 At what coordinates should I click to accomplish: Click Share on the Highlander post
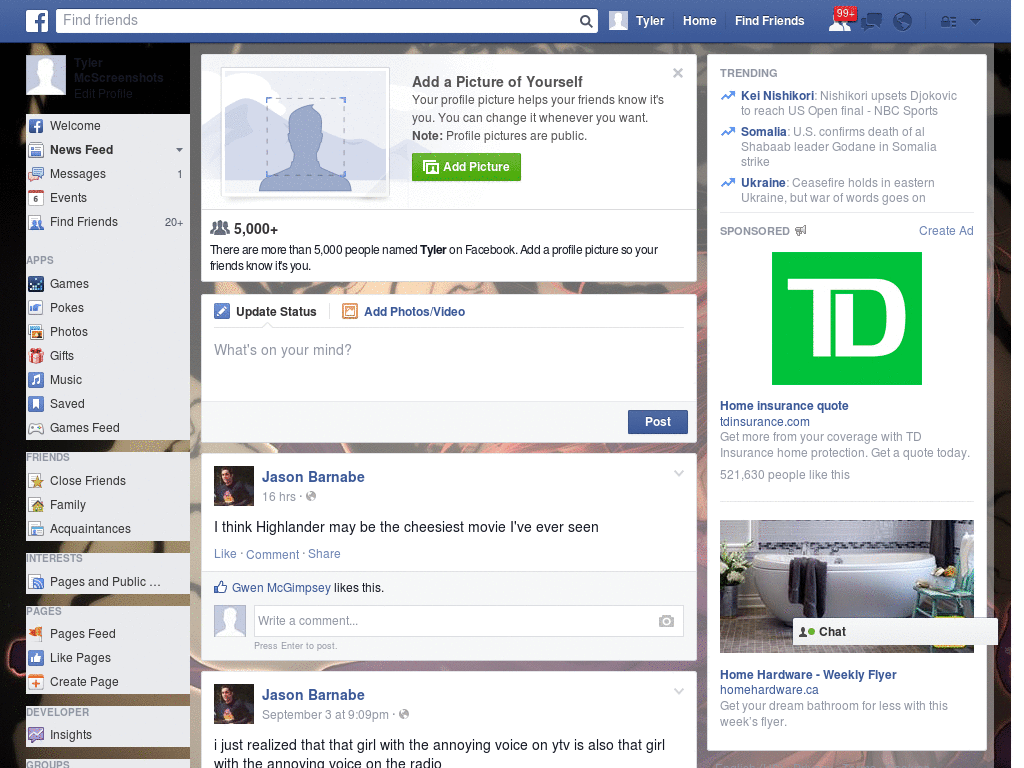point(324,554)
